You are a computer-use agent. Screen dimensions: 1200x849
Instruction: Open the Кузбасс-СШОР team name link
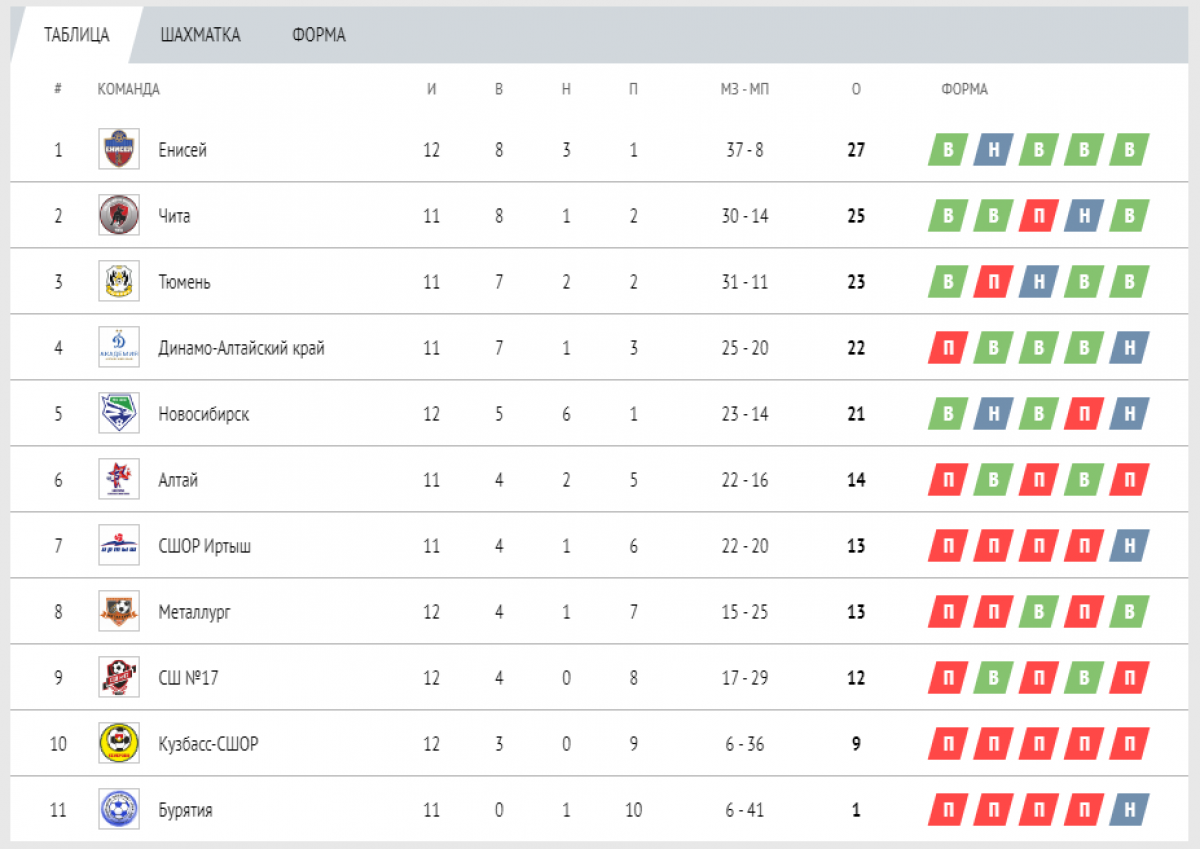coord(208,744)
